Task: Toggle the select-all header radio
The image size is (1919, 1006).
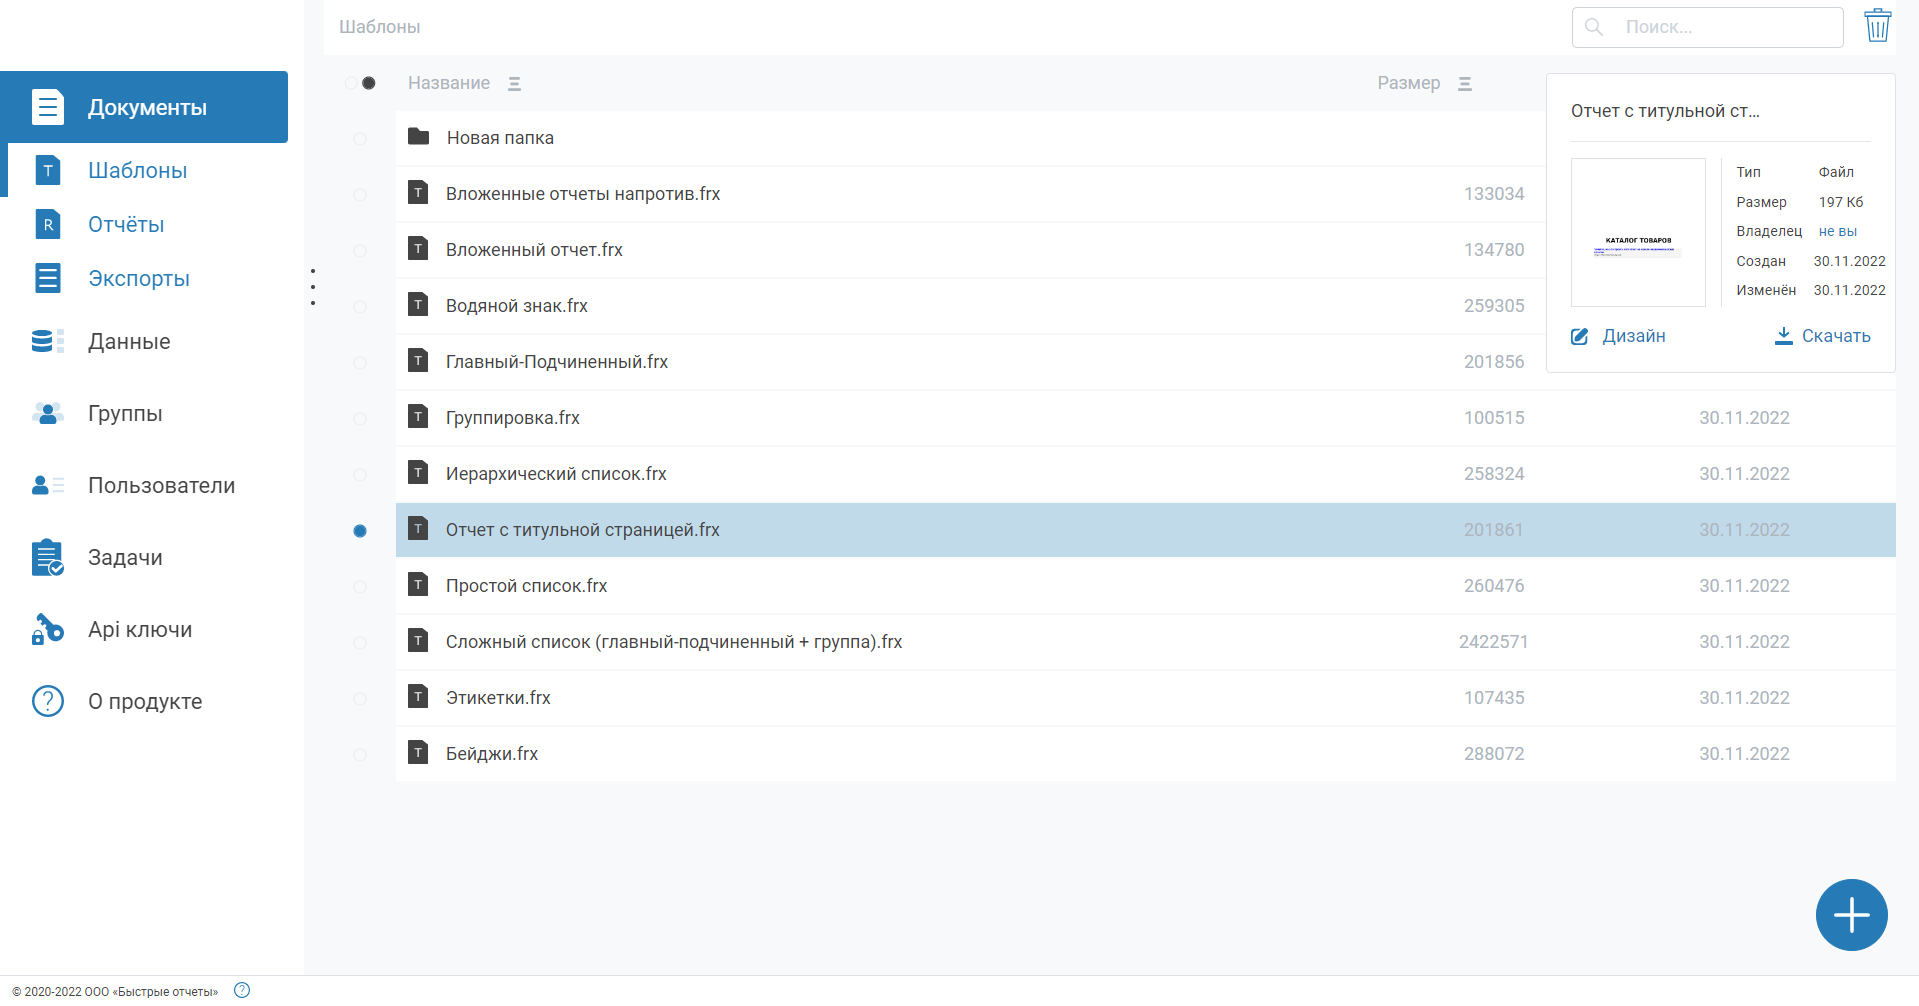Action: click(360, 83)
